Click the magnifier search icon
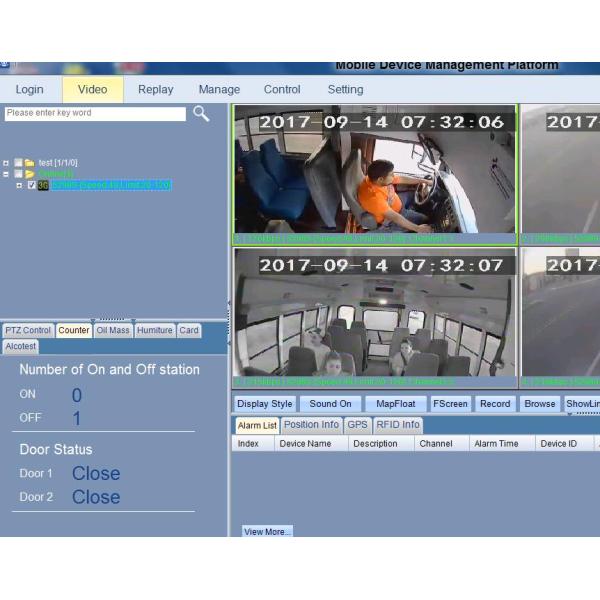The height and width of the screenshot is (600, 600). coord(201,114)
